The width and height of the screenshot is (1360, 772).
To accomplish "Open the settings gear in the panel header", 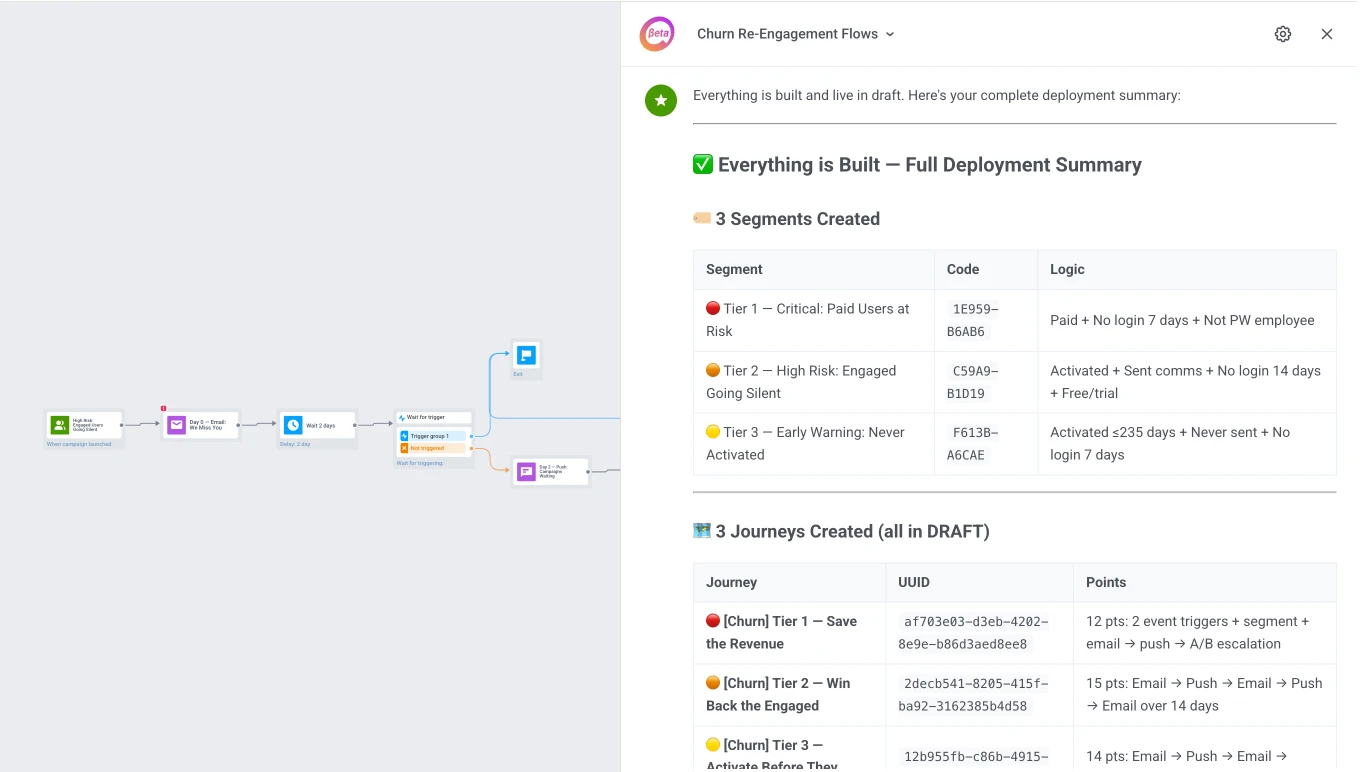I will pos(1283,33).
